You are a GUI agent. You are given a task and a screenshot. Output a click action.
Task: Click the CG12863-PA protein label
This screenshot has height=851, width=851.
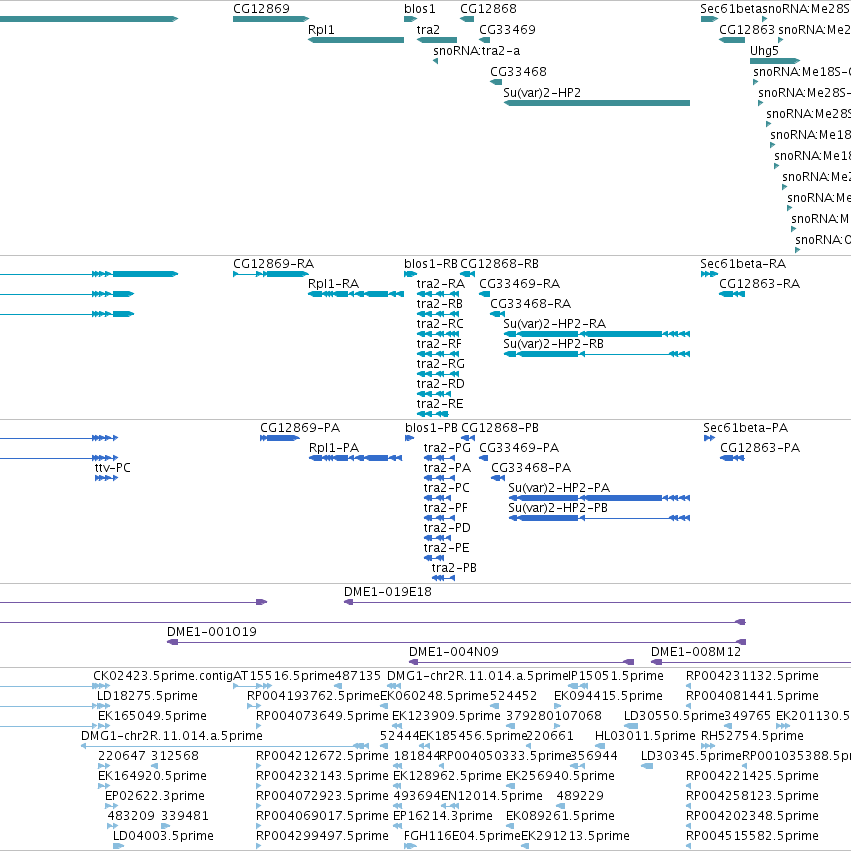[760, 448]
